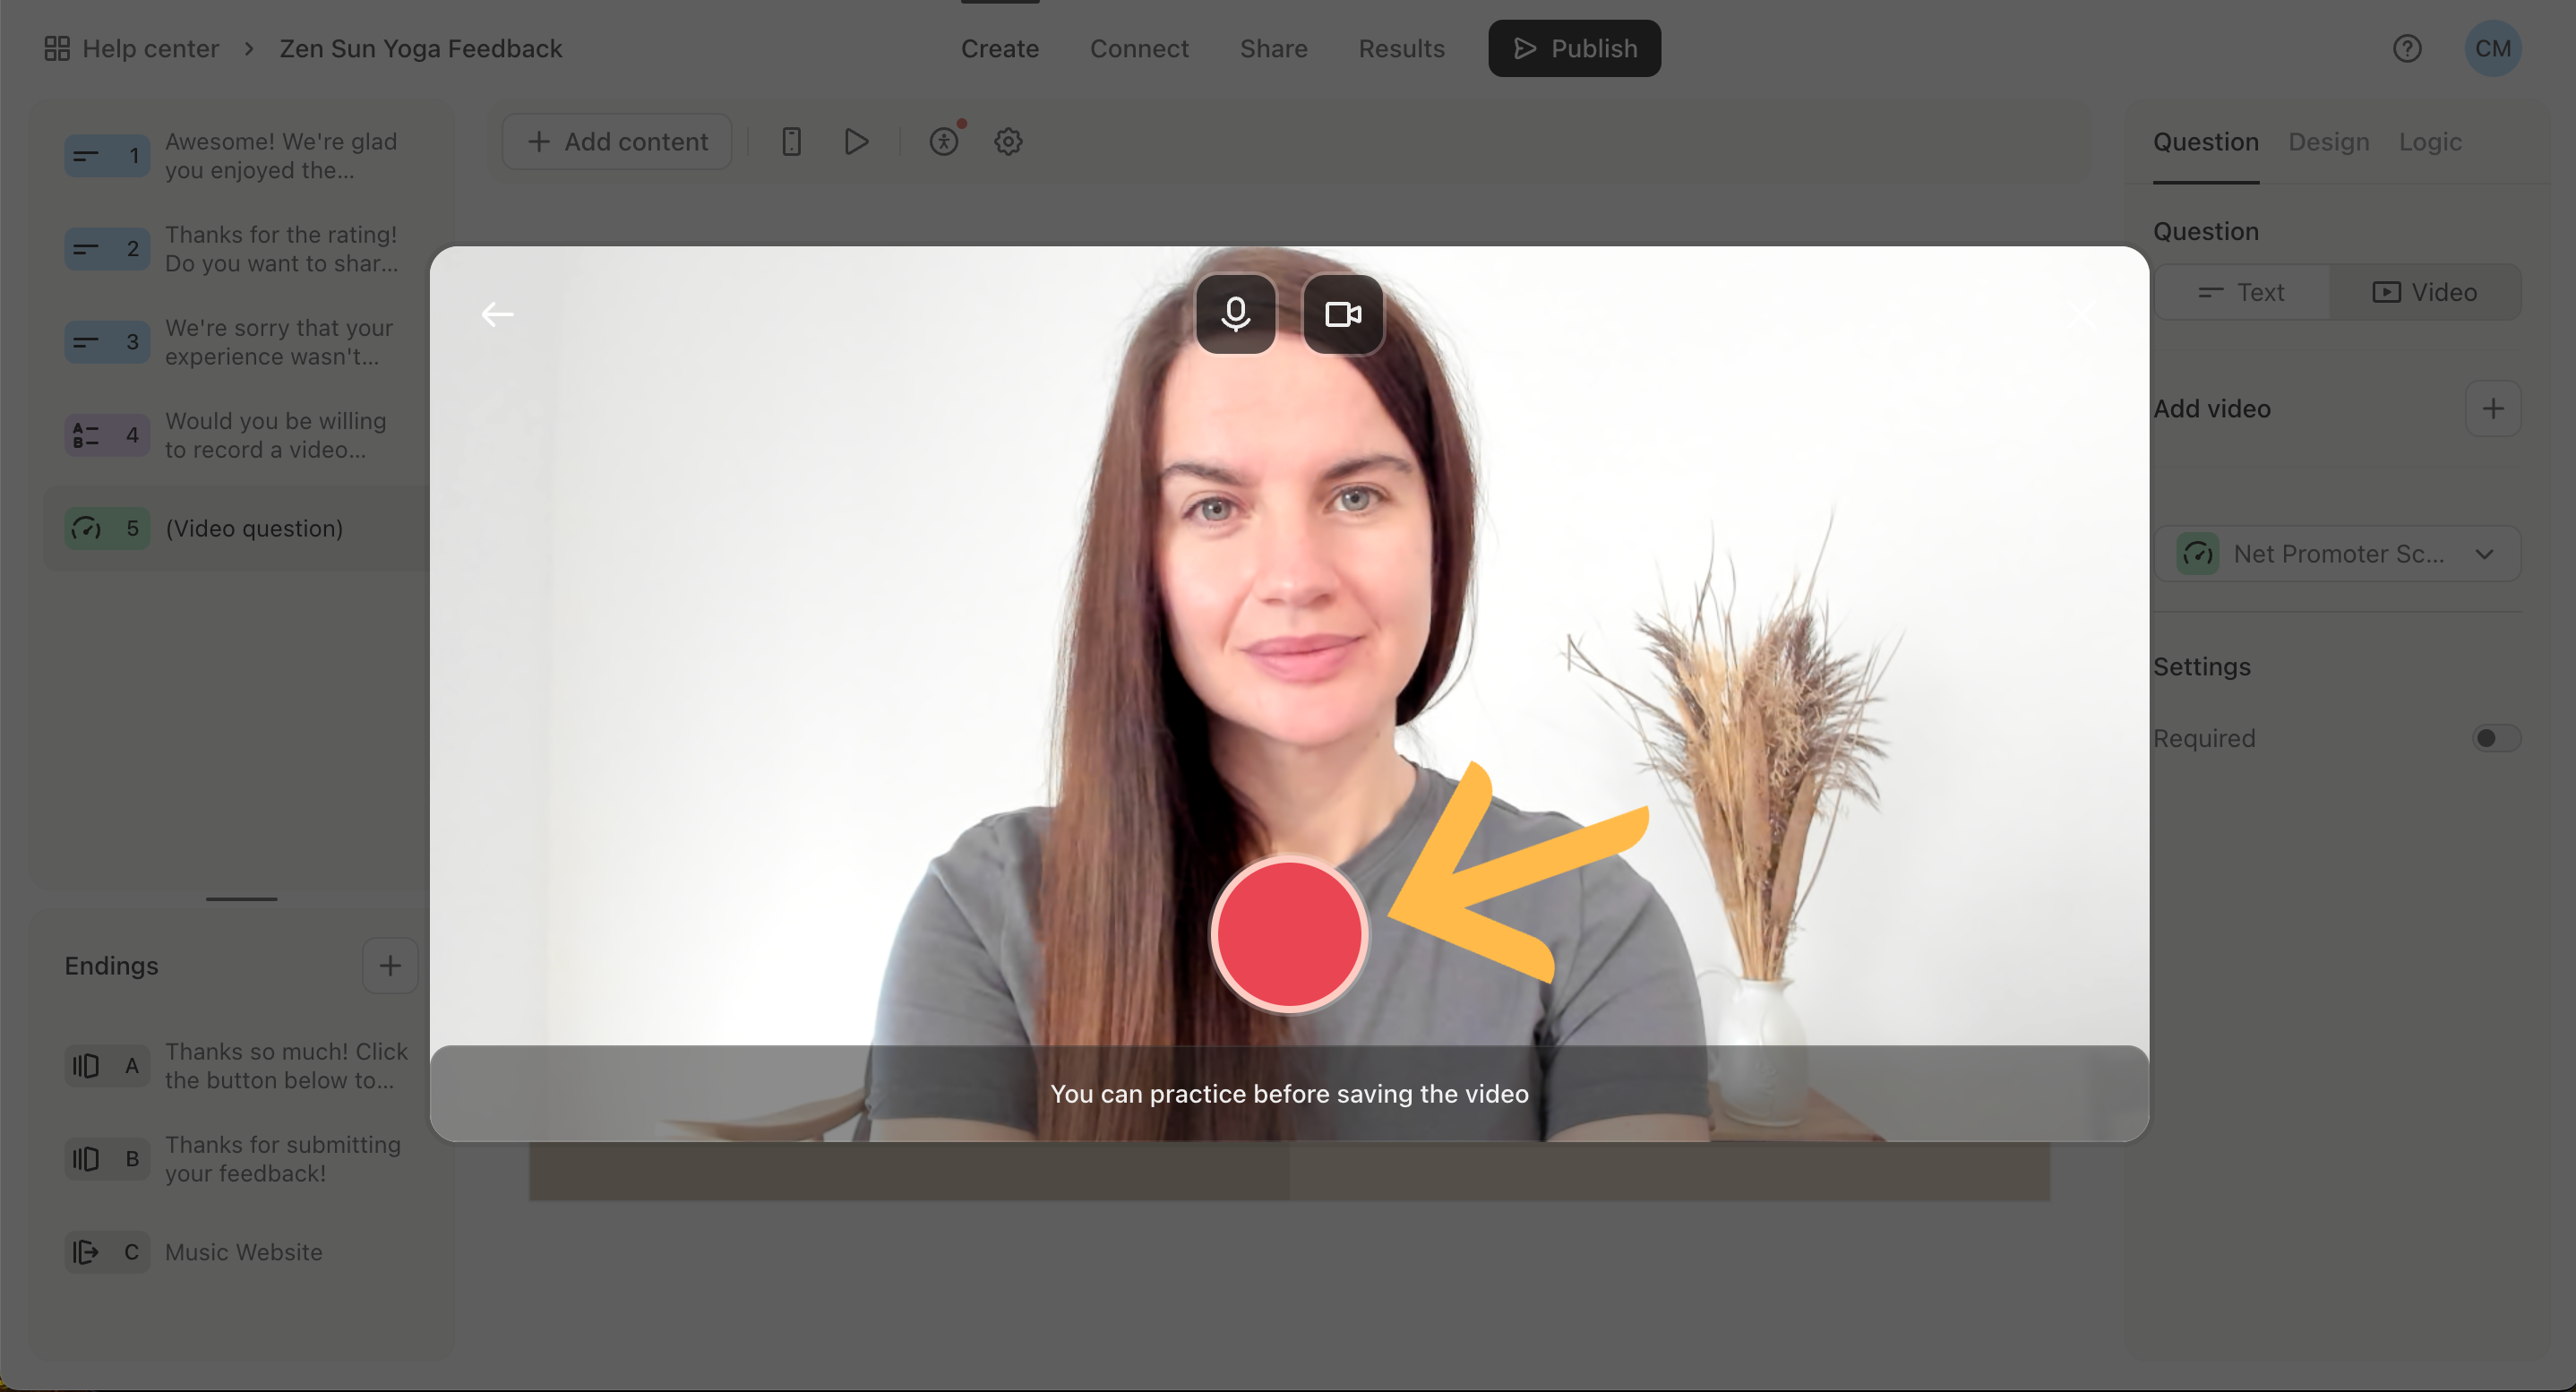Choose the Video question format
Screen dimensions: 2576x1392
tap(2425, 292)
